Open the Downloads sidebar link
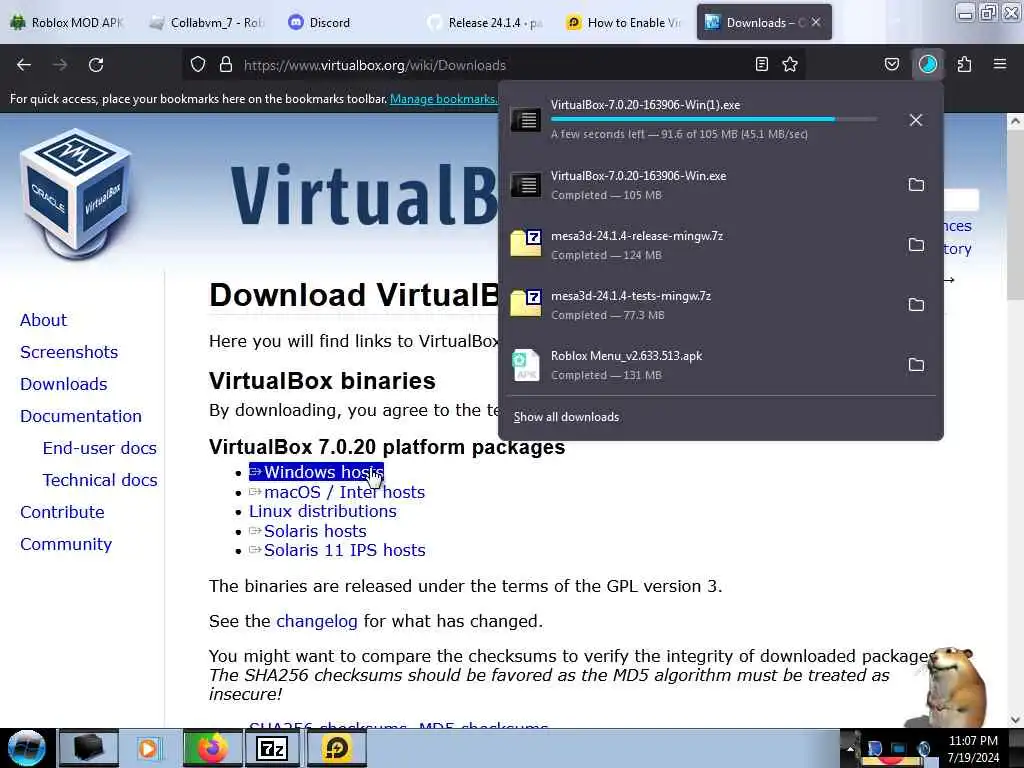This screenshot has height=768, width=1024. [x=63, y=384]
